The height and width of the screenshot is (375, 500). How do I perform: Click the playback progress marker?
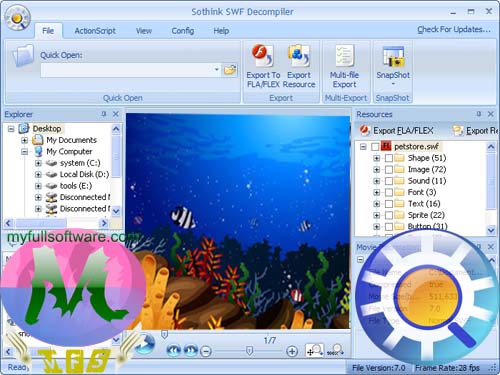164,334
